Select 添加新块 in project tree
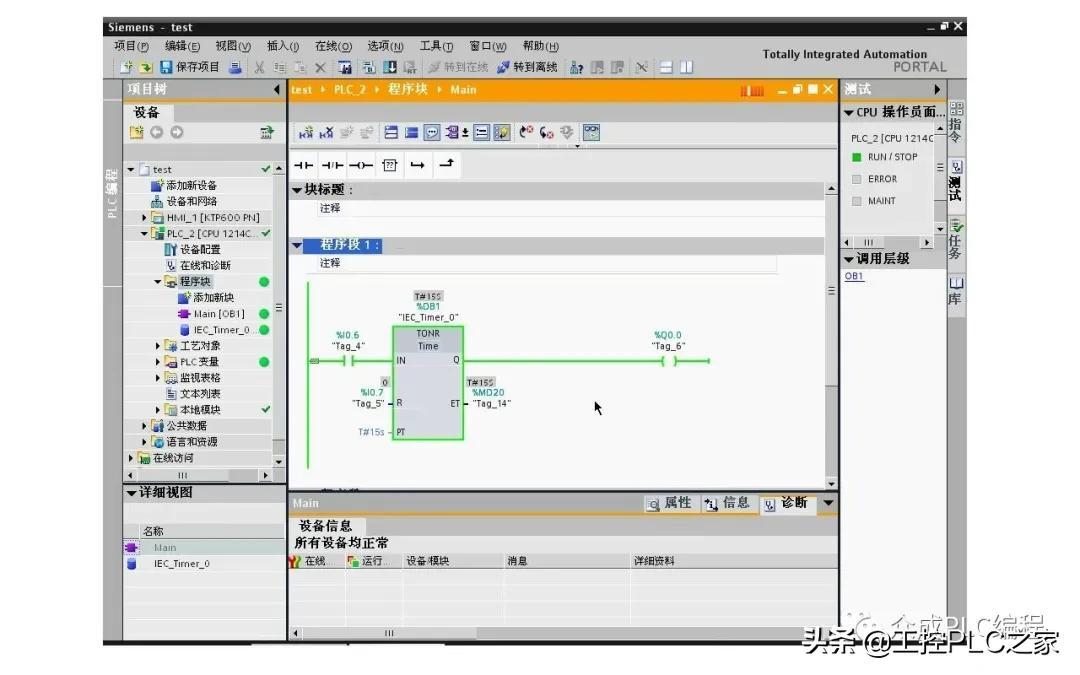This screenshot has width=1080, height=675. pyautogui.click(x=213, y=298)
